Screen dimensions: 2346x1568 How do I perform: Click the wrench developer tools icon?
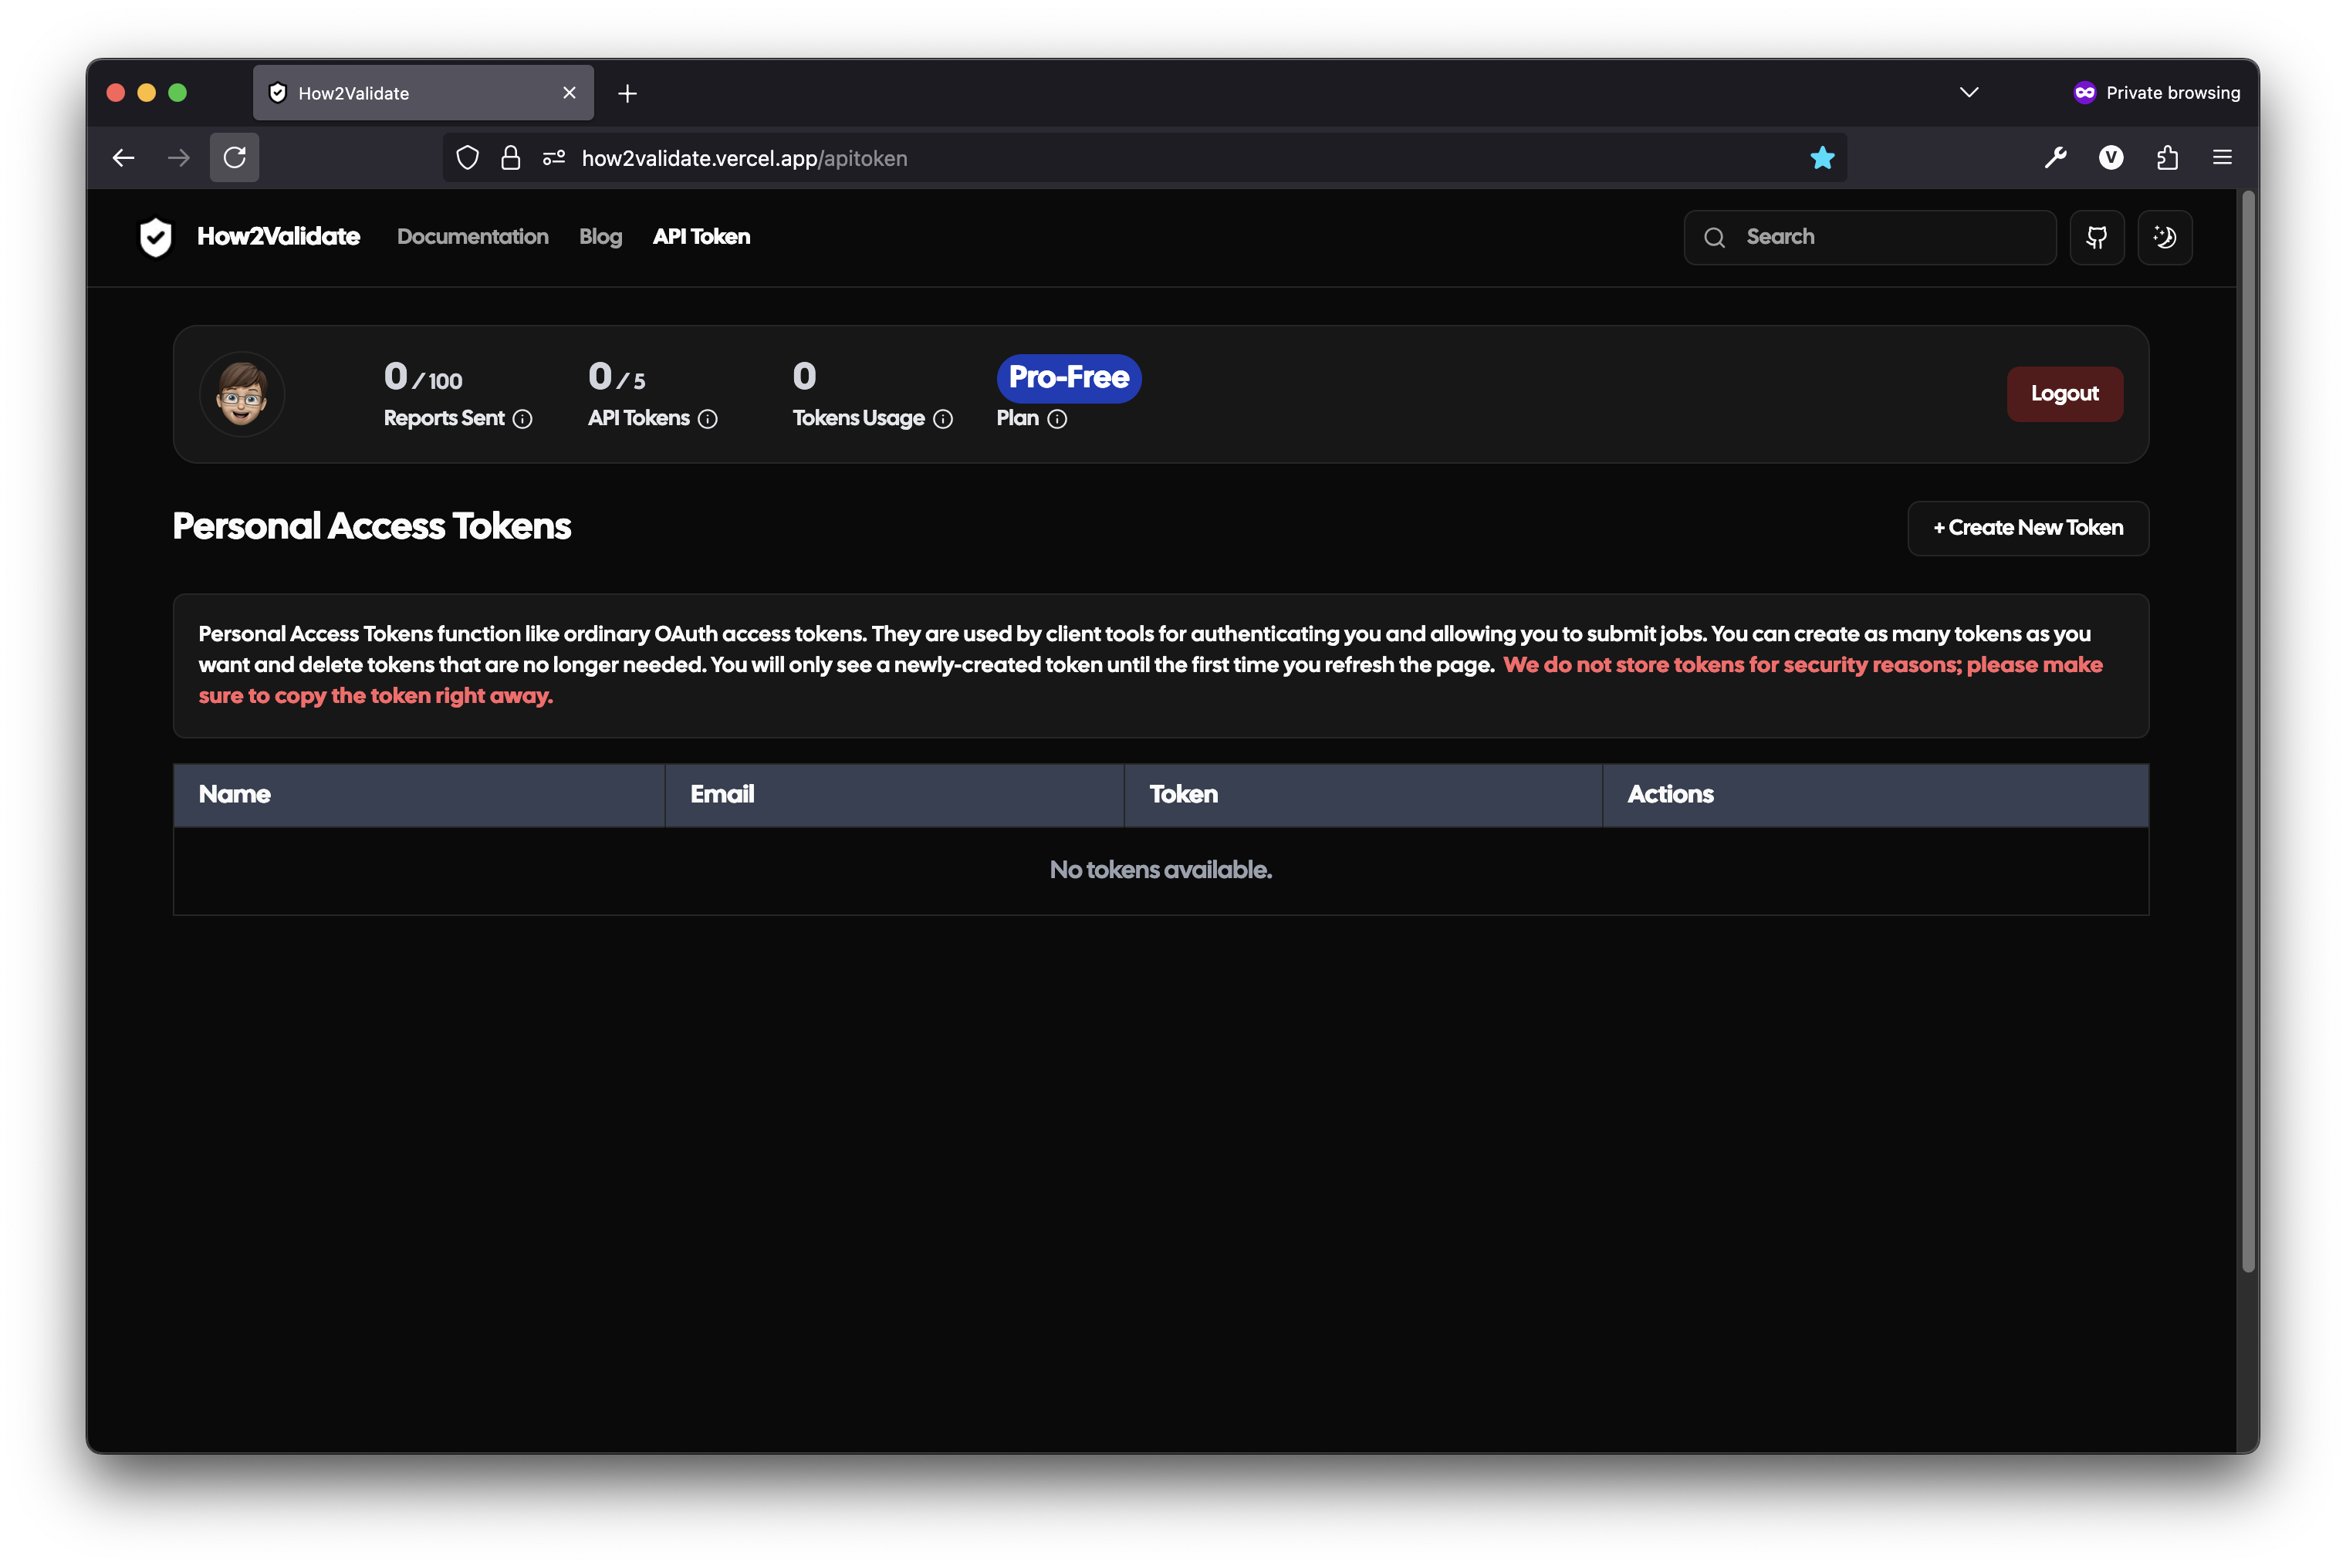[2055, 158]
